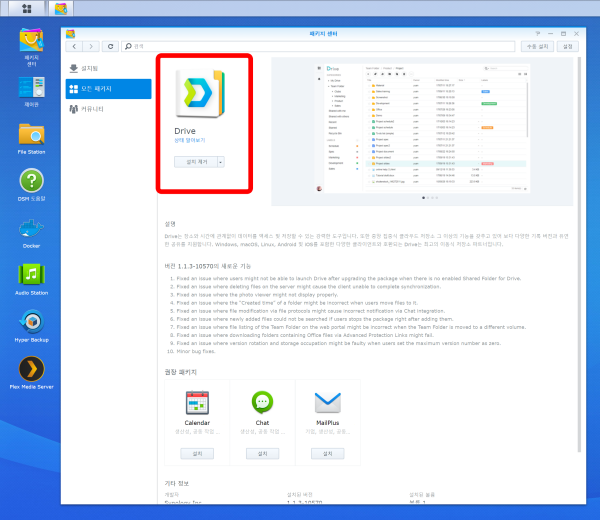Click the Drive package icon
This screenshot has width=600, height=520.
200,93
